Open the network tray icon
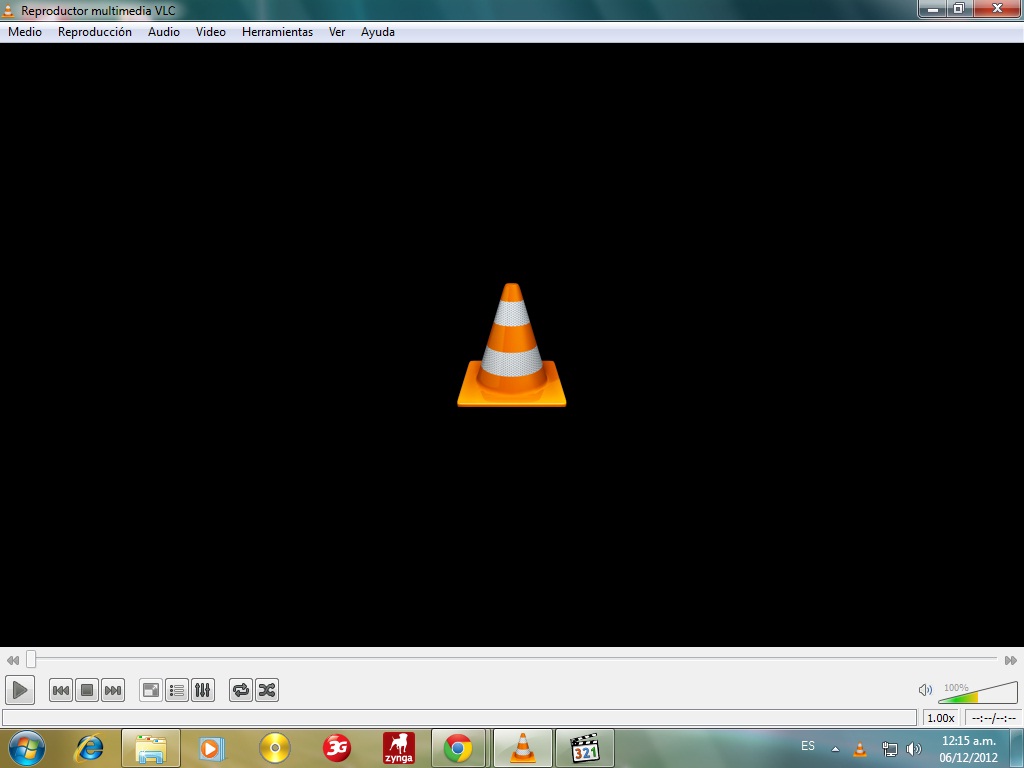The image size is (1024, 768). tap(889, 749)
